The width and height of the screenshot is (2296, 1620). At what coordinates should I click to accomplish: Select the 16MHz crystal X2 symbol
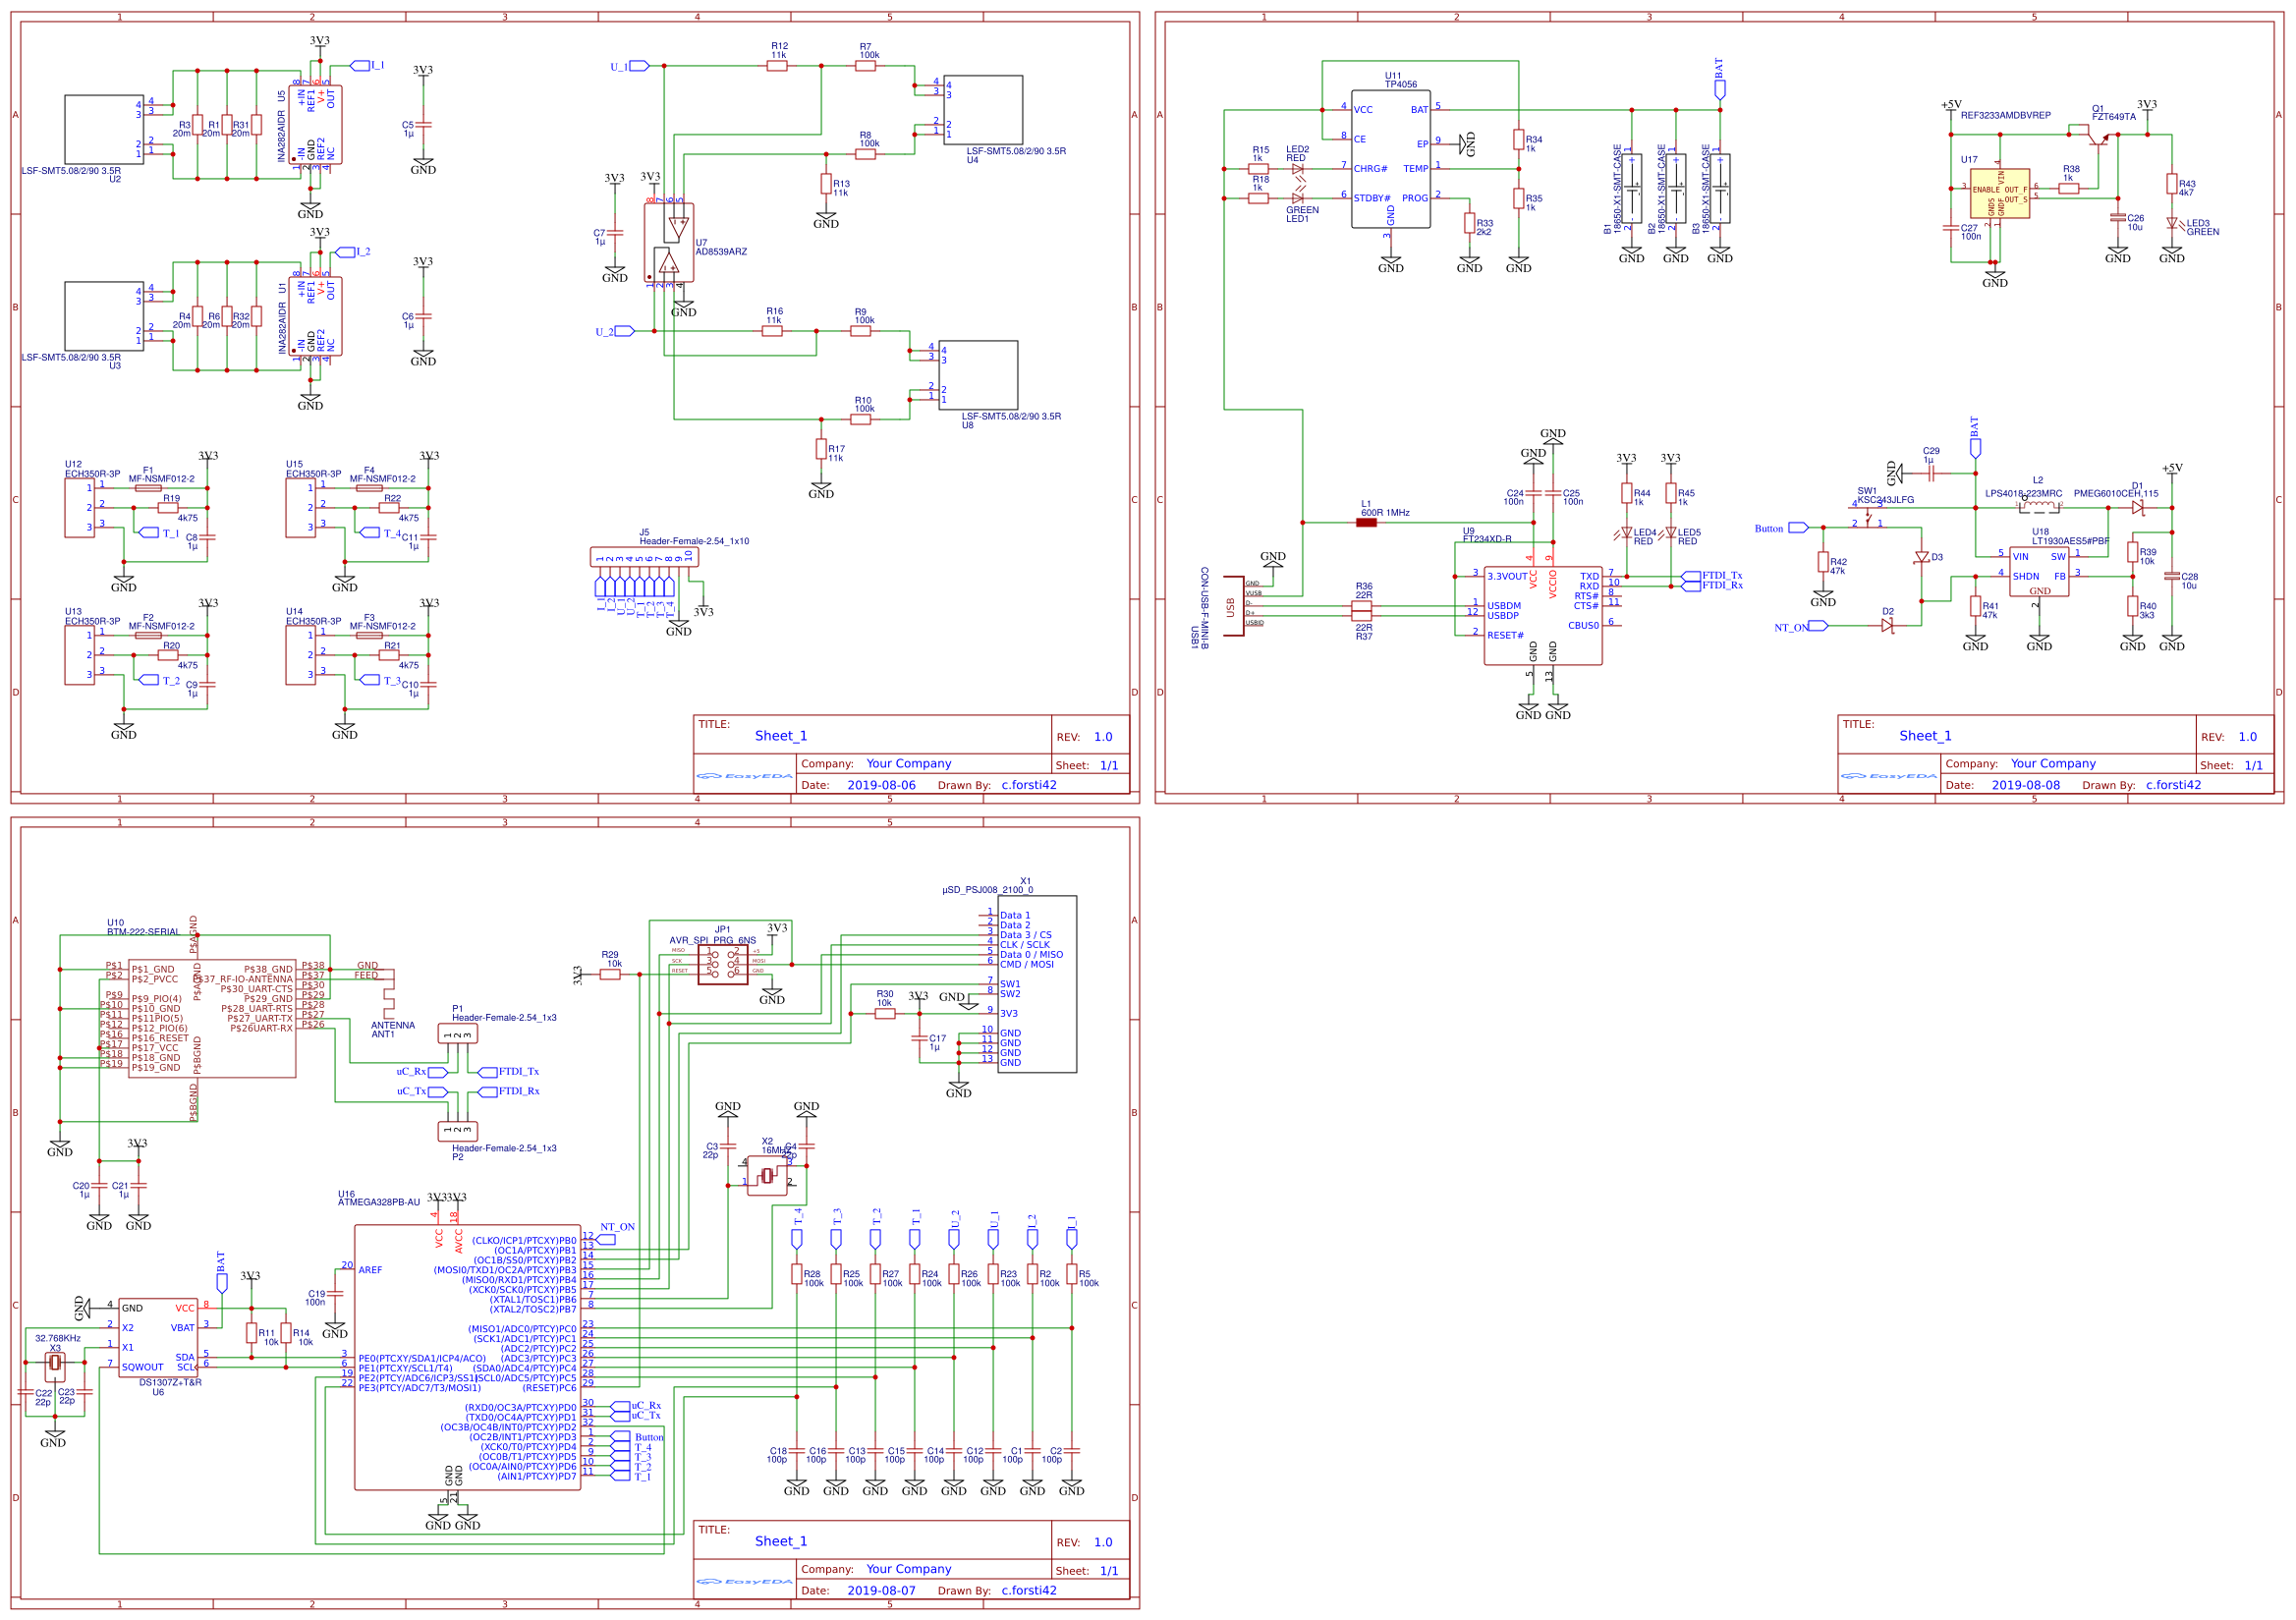(x=767, y=1176)
